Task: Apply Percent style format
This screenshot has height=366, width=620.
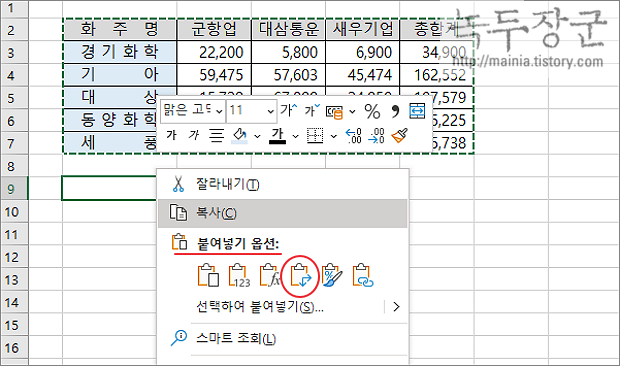Action: click(x=372, y=111)
